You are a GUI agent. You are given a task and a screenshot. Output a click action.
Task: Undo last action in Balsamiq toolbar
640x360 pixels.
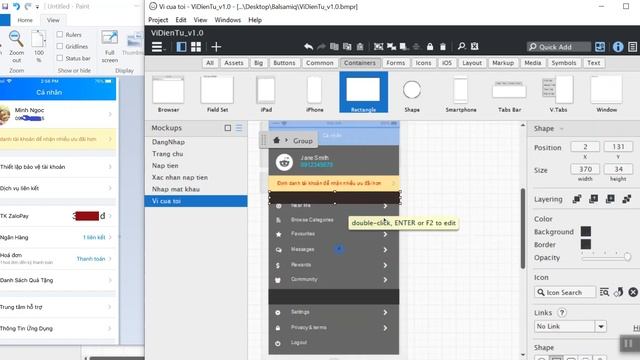pos(309,47)
